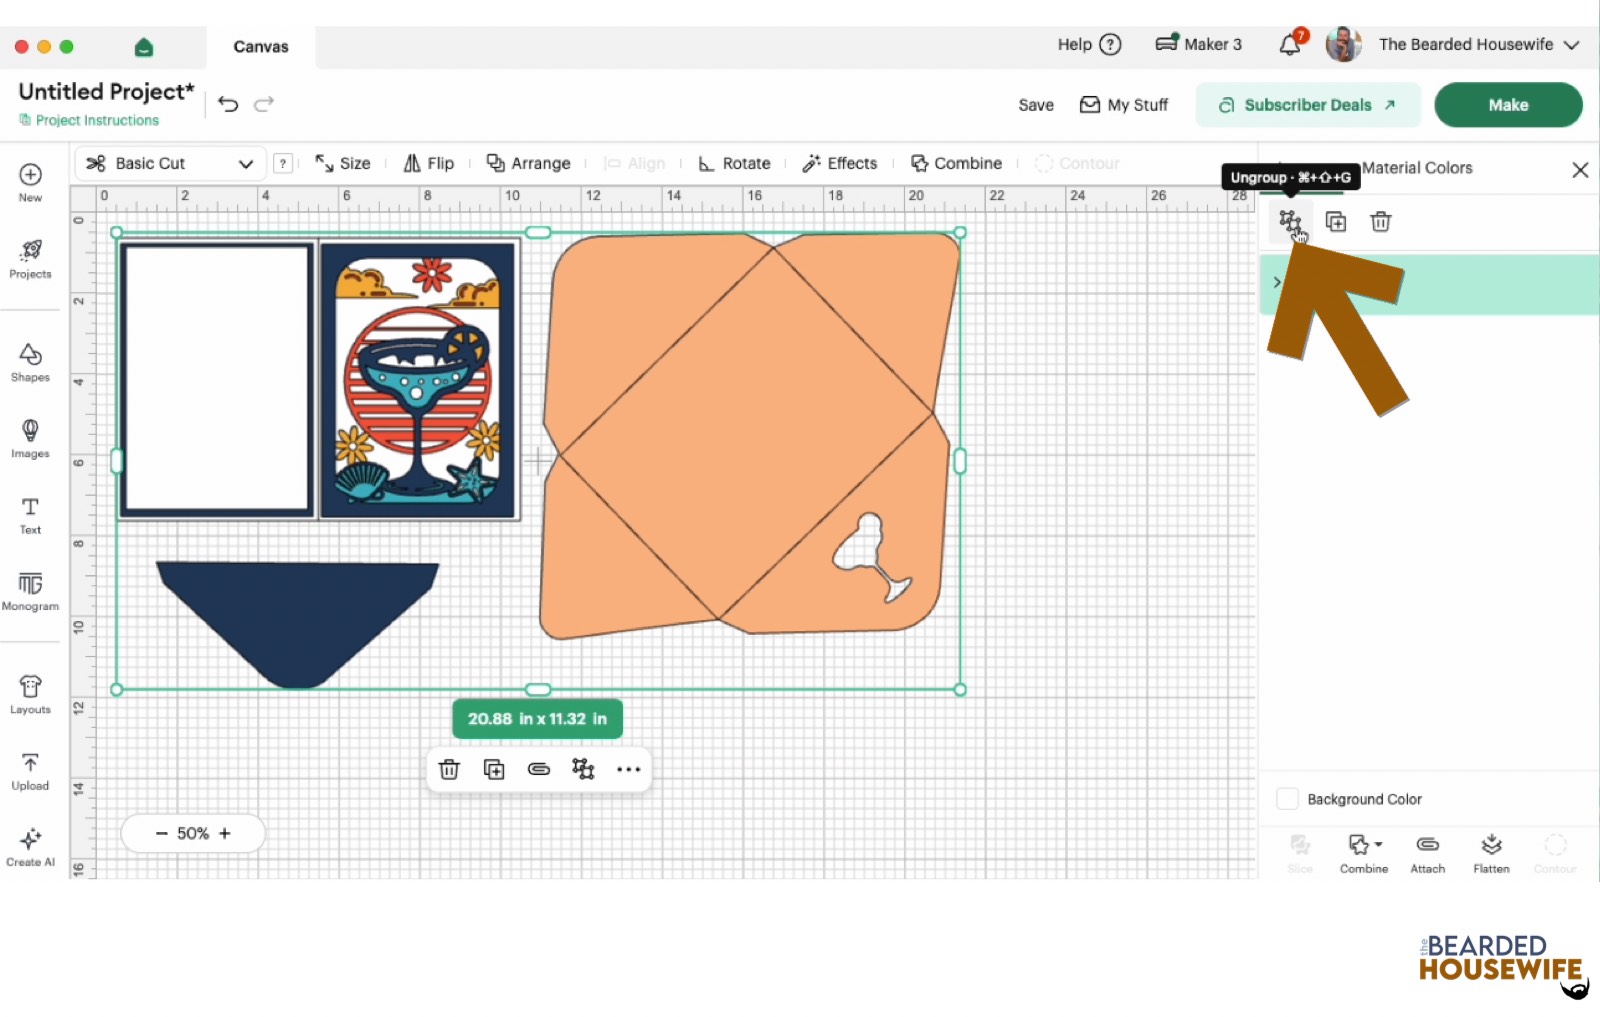Open more options in floating toolbar
The width and height of the screenshot is (1600, 1017).
tap(628, 769)
